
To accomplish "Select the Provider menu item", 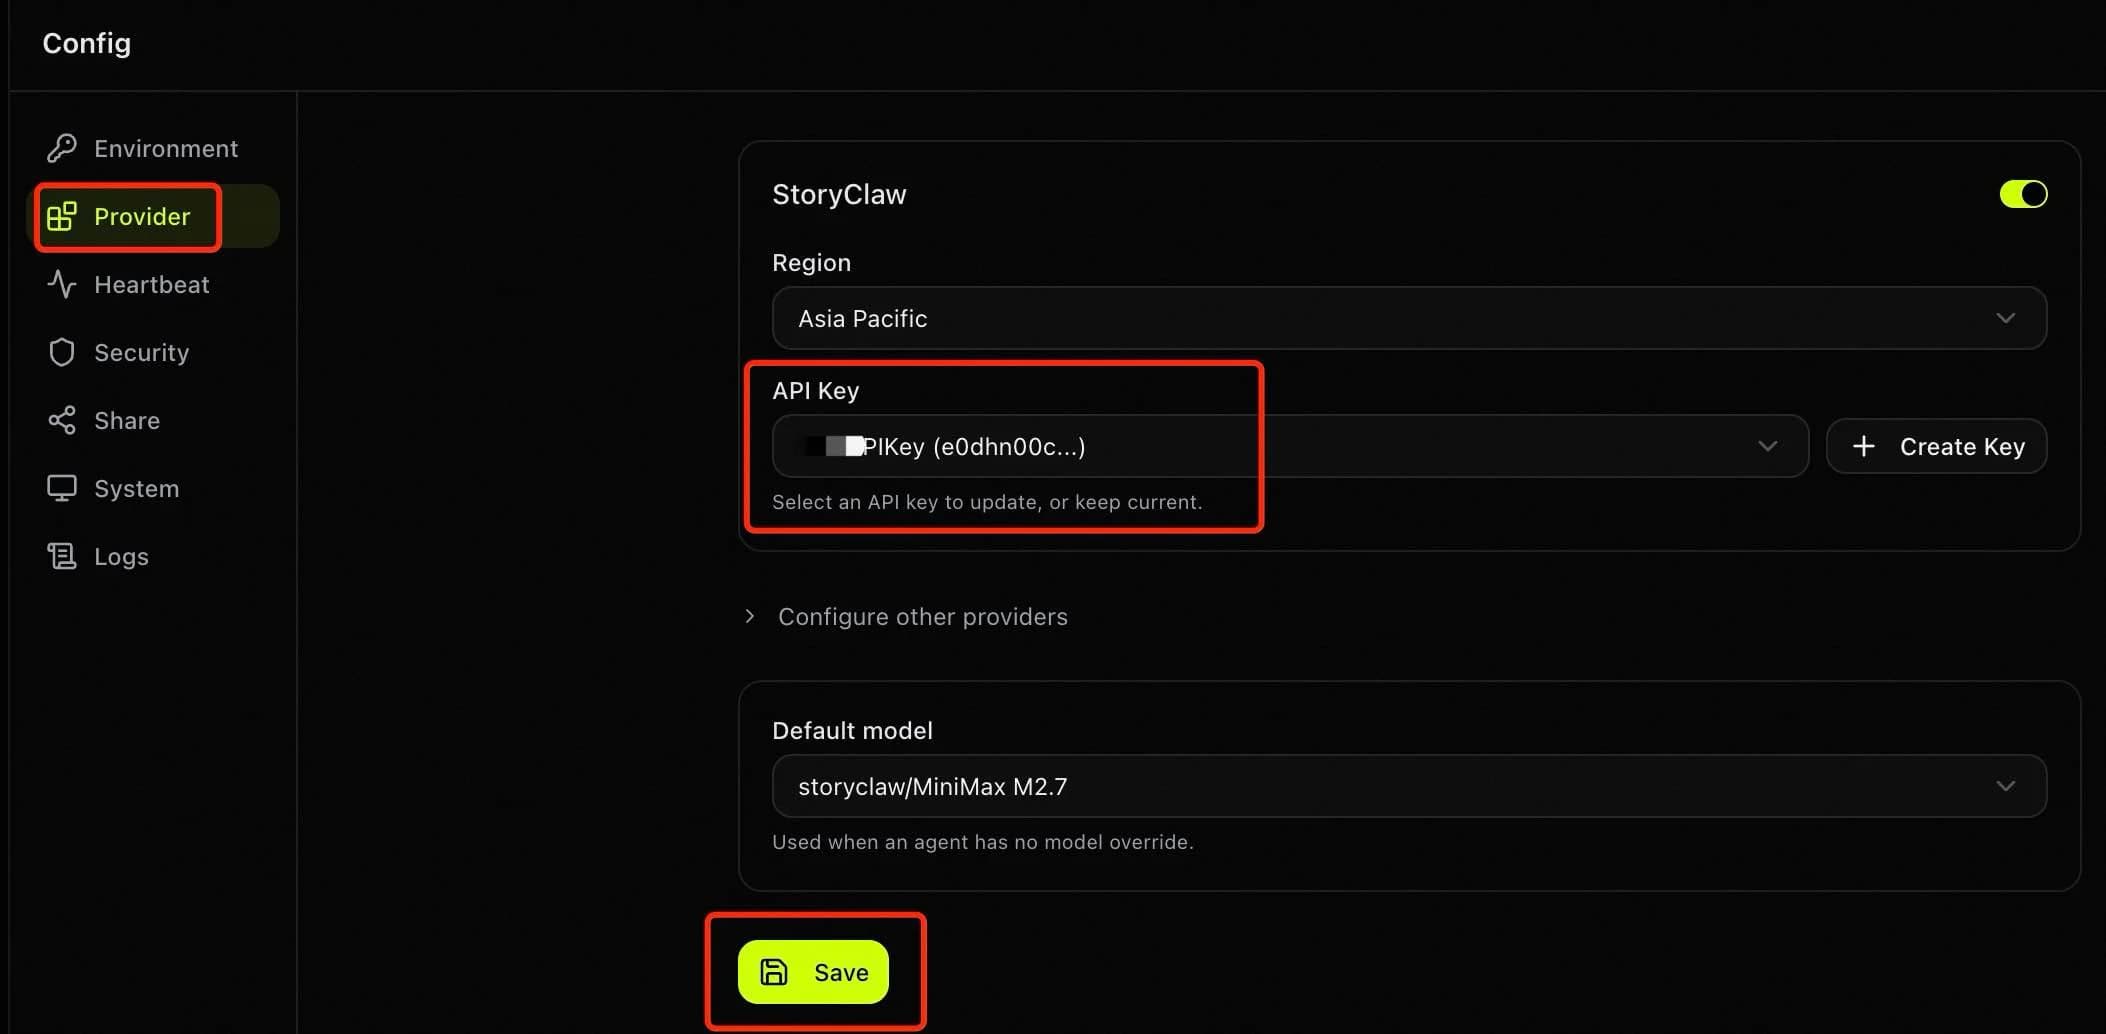I will click(x=152, y=216).
